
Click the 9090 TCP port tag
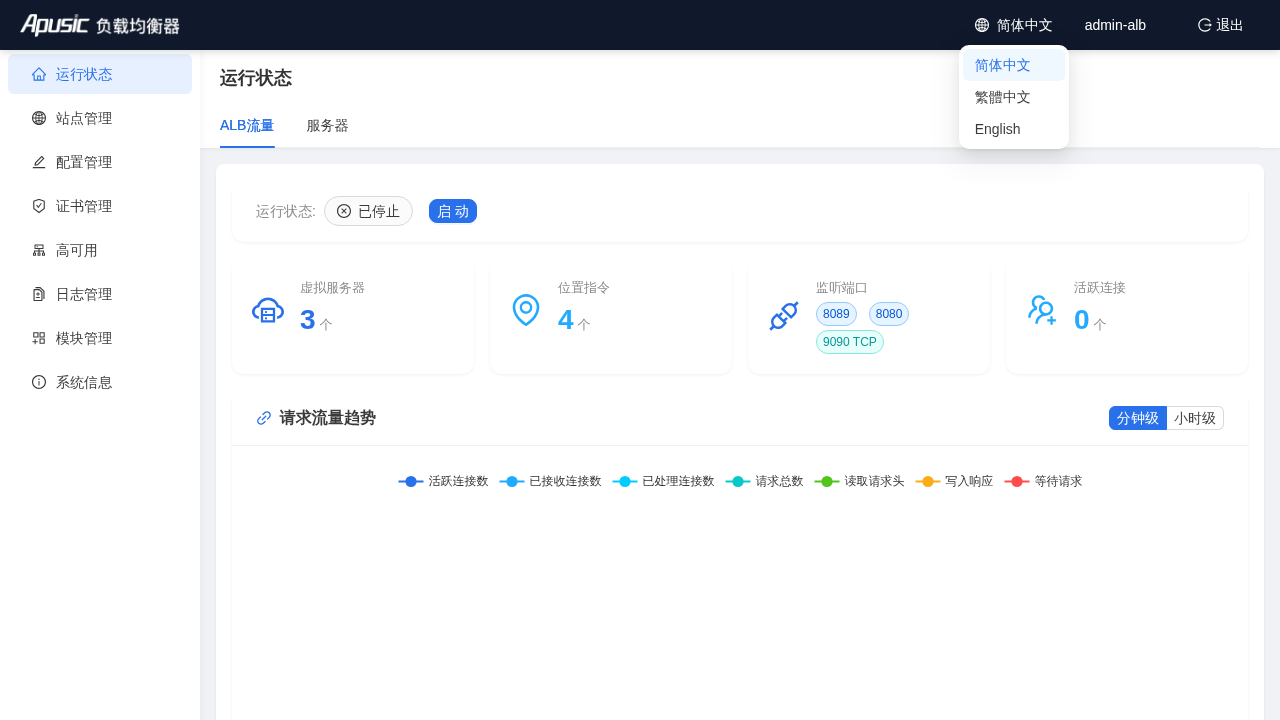point(850,342)
